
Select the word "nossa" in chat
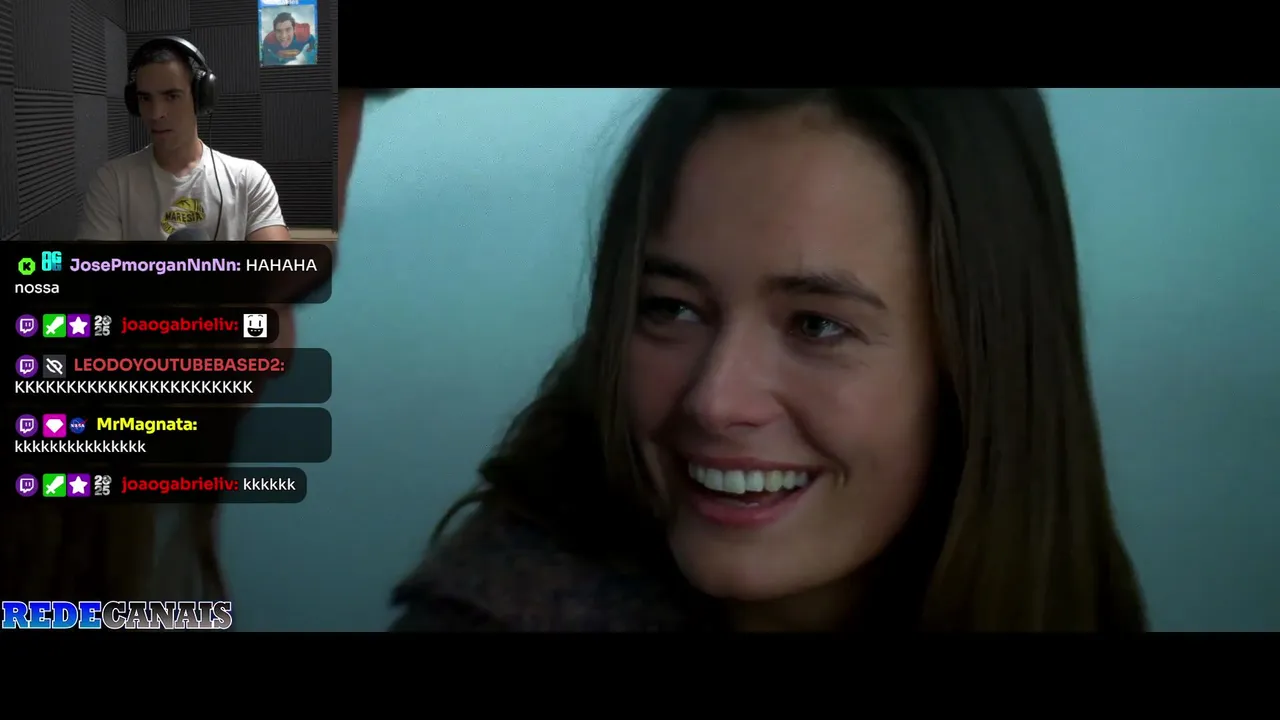37,288
